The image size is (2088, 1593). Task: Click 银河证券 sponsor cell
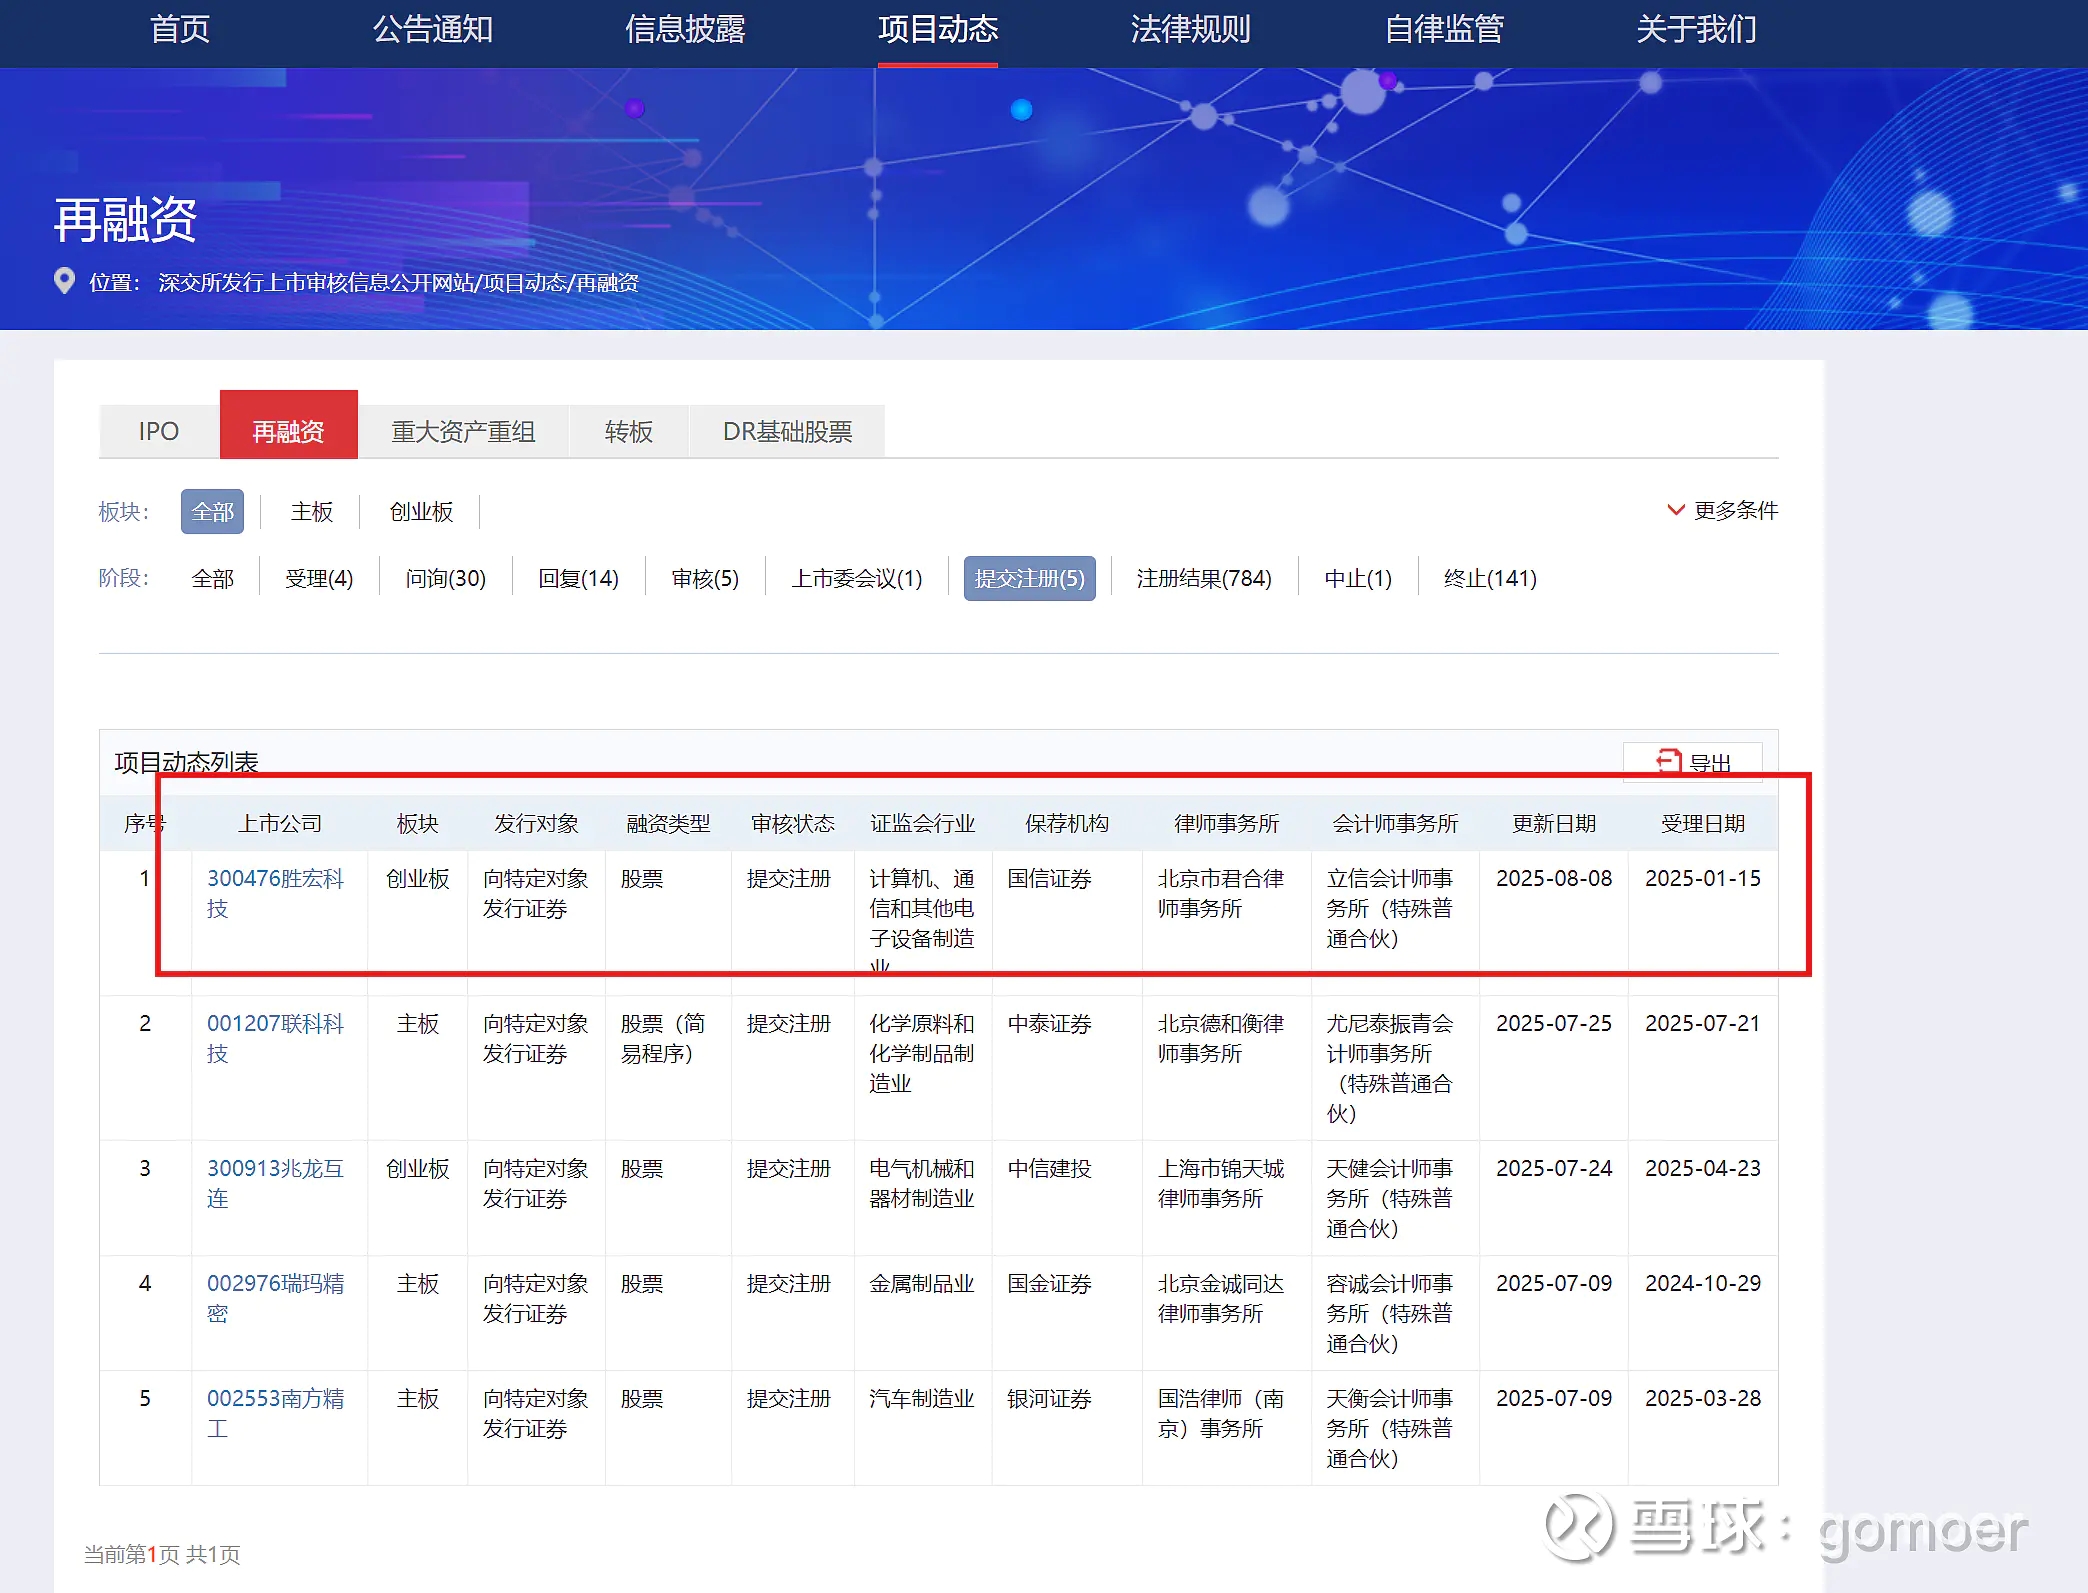[x=1049, y=1398]
